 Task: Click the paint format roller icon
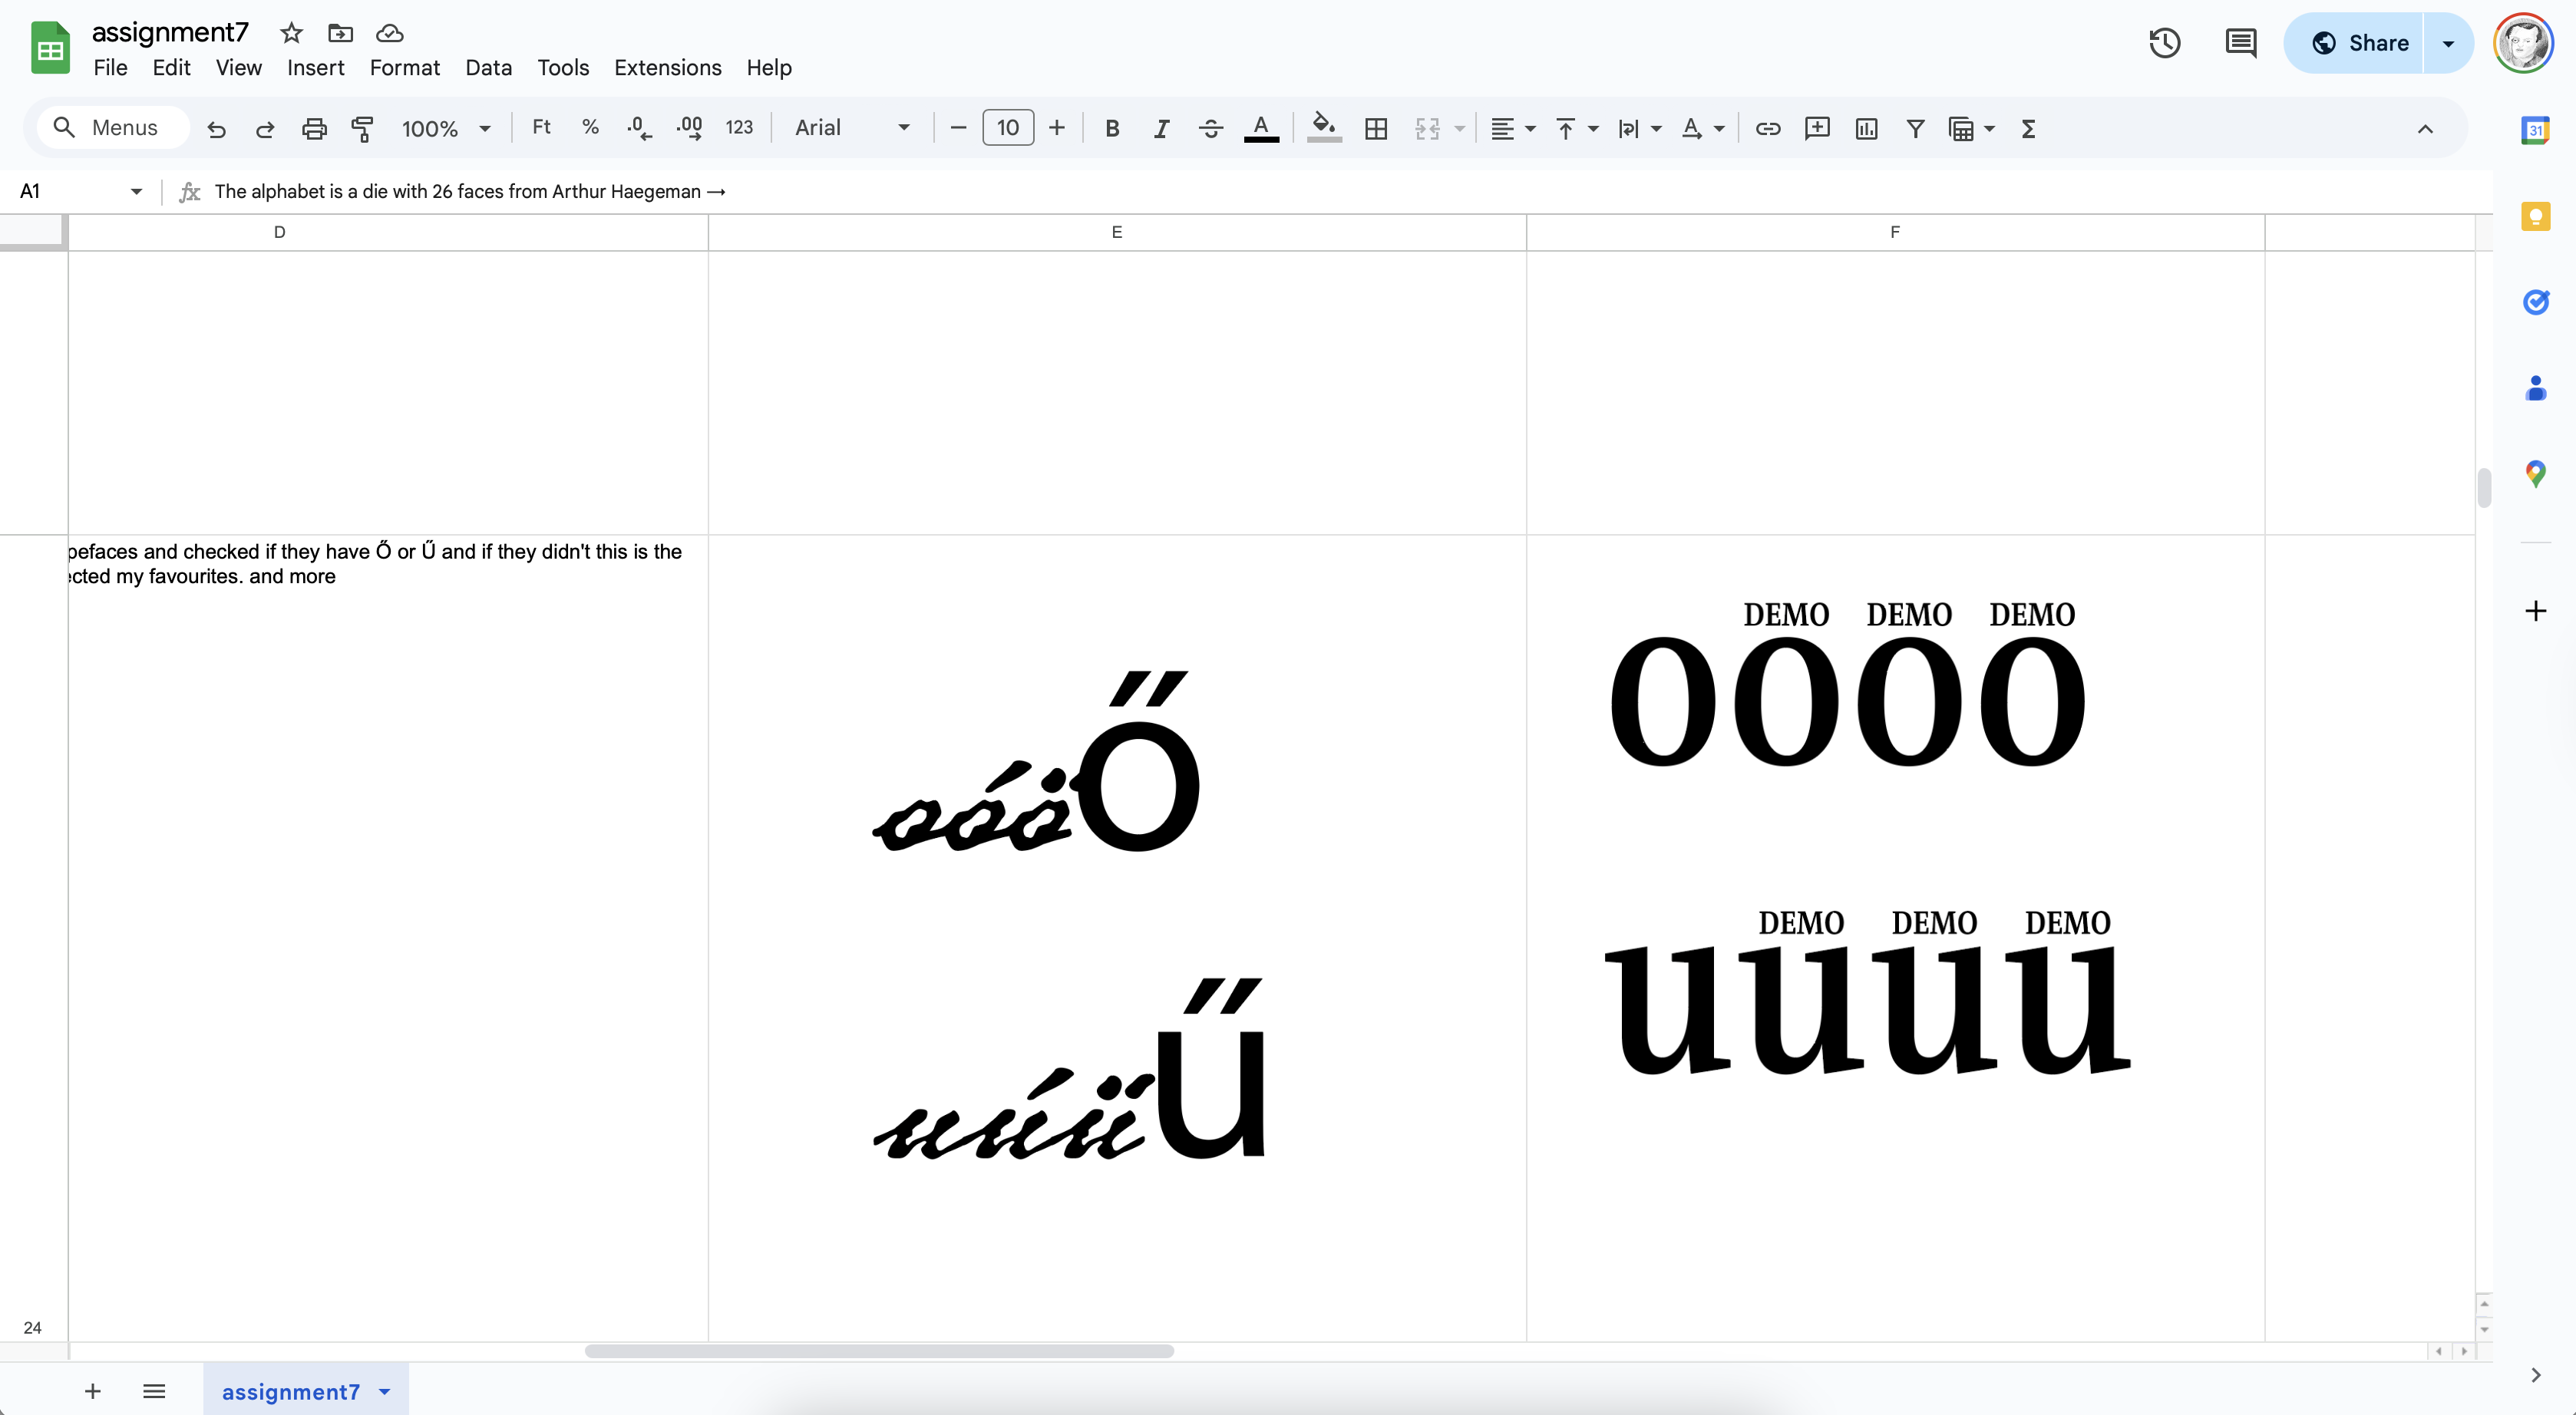362,128
